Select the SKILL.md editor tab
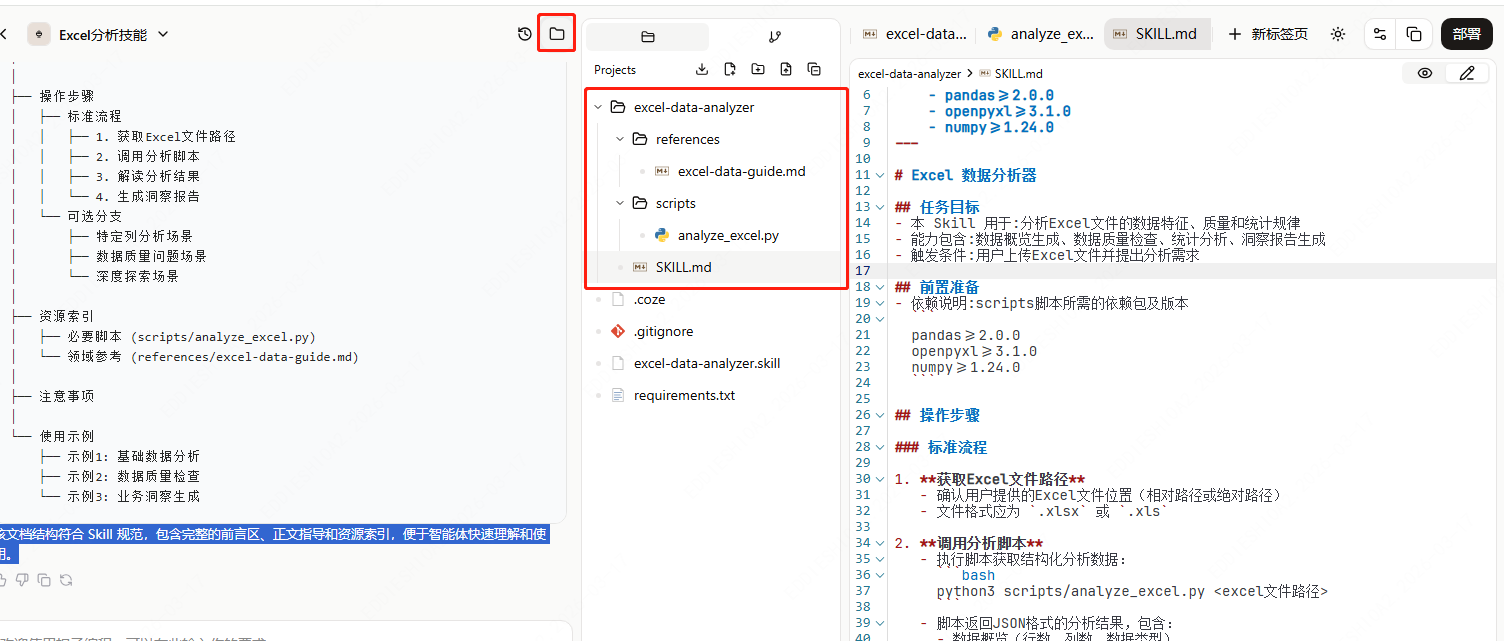1504x641 pixels. (x=1156, y=34)
